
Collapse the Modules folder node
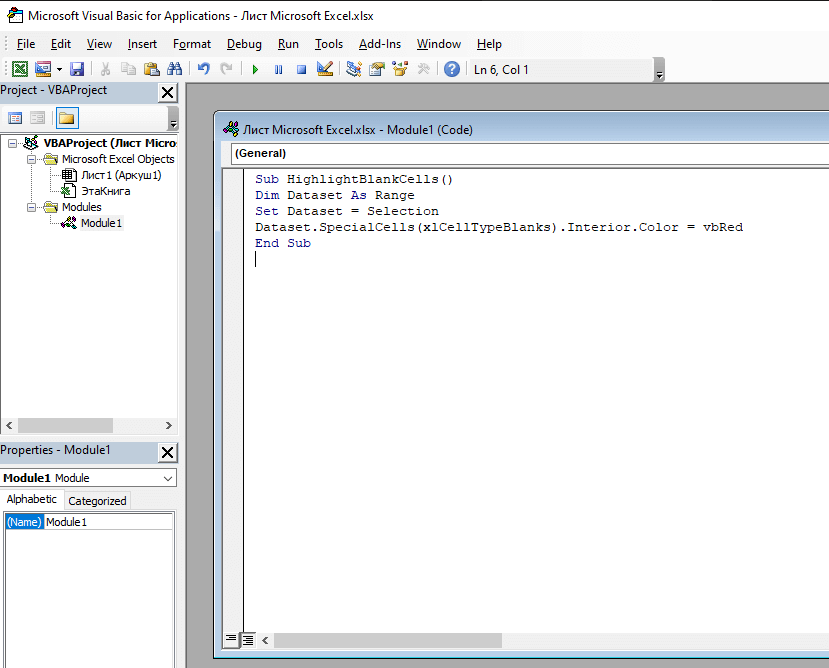(32, 207)
